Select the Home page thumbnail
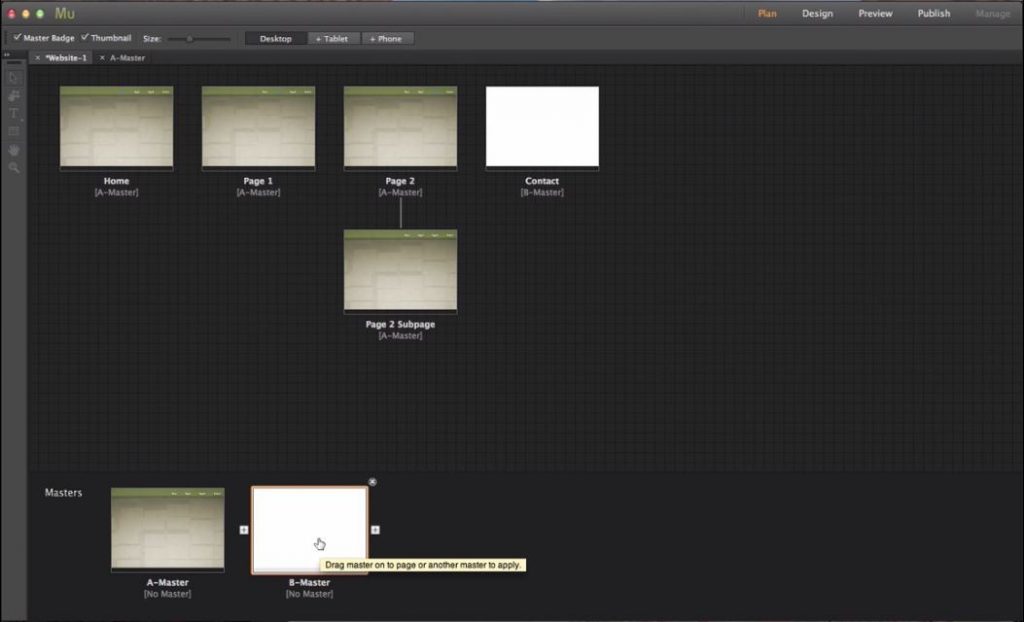The width and height of the screenshot is (1024, 622). 117,127
